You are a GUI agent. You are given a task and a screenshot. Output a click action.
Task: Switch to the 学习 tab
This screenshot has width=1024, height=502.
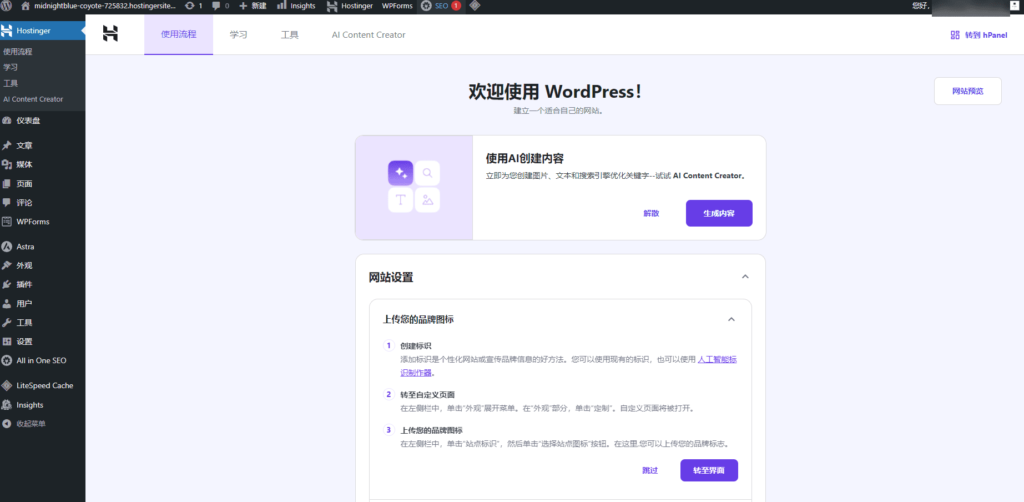238,34
